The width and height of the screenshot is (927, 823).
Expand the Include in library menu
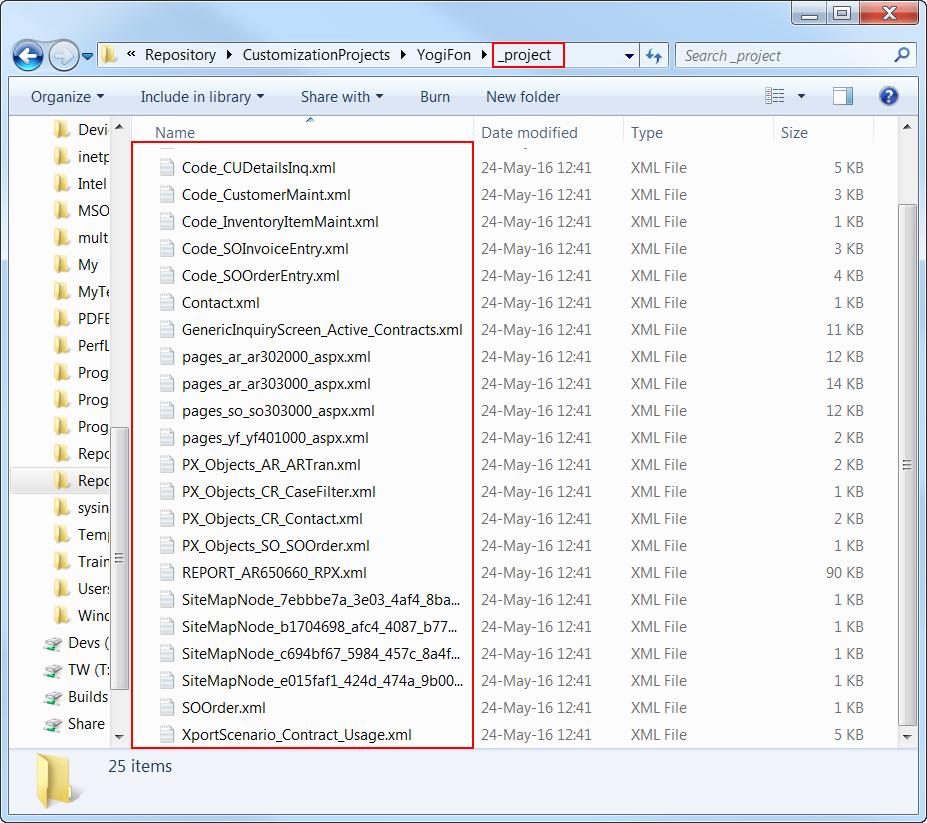click(202, 97)
